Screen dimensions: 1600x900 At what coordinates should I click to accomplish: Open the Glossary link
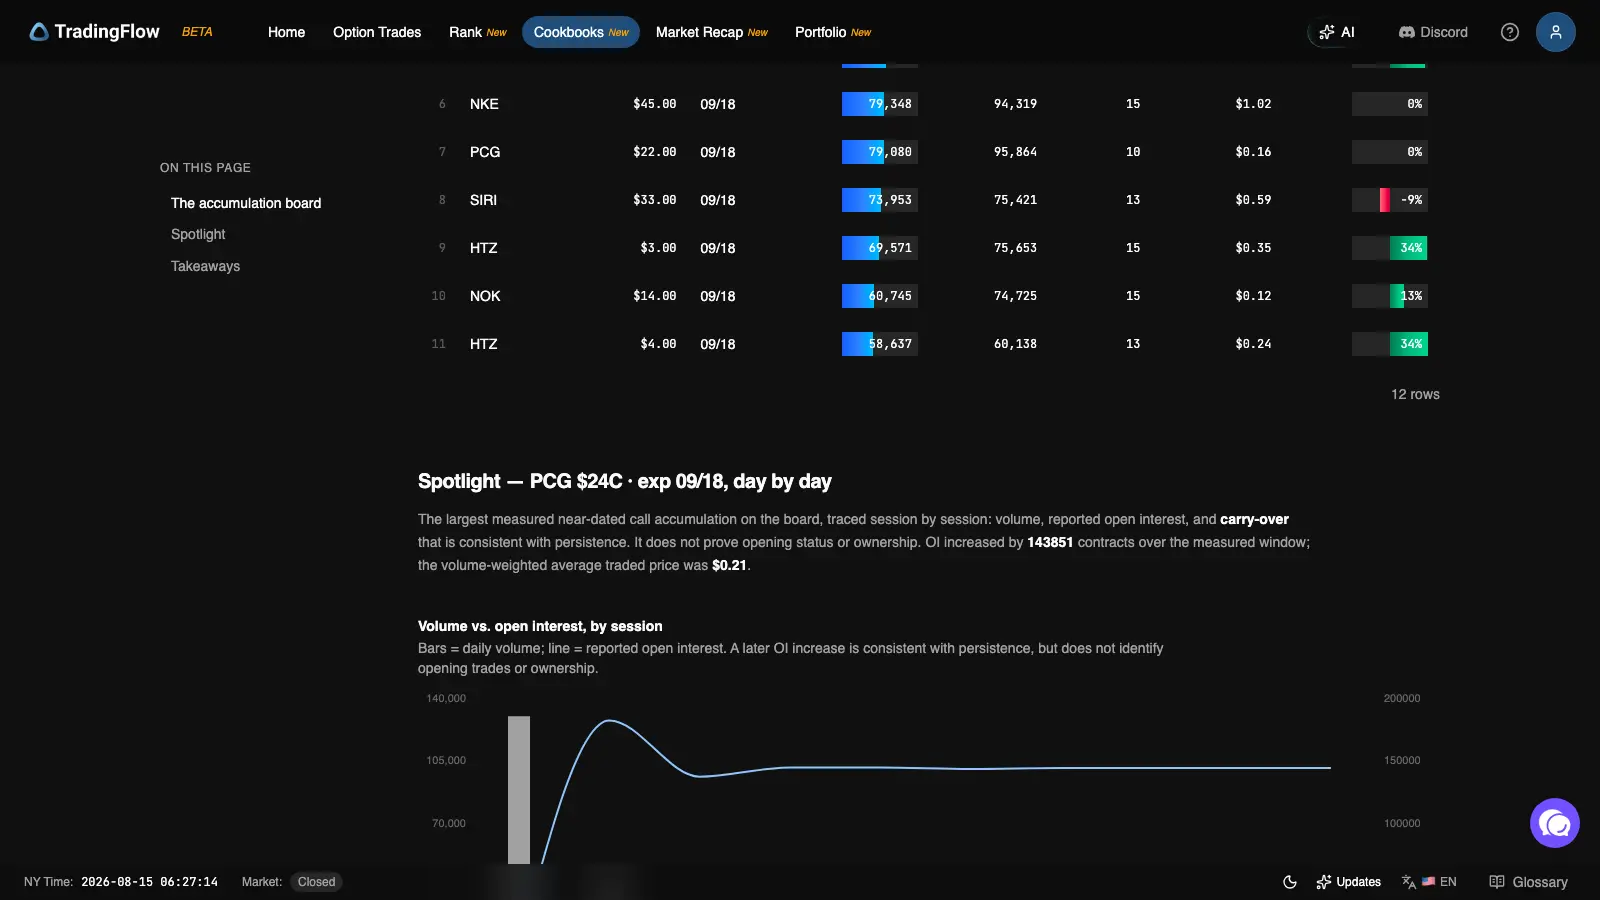1528,882
